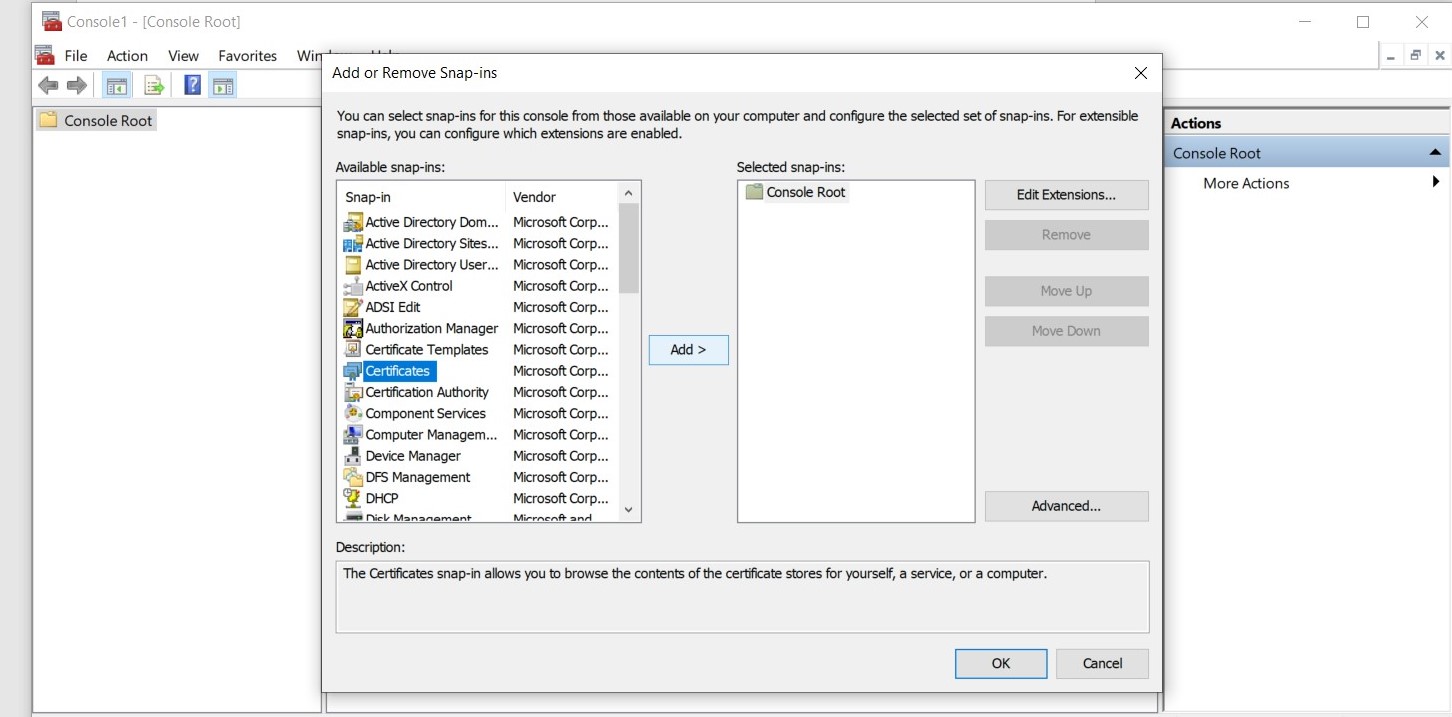Open the View menu
The width and height of the screenshot is (1452, 717).
183,56
